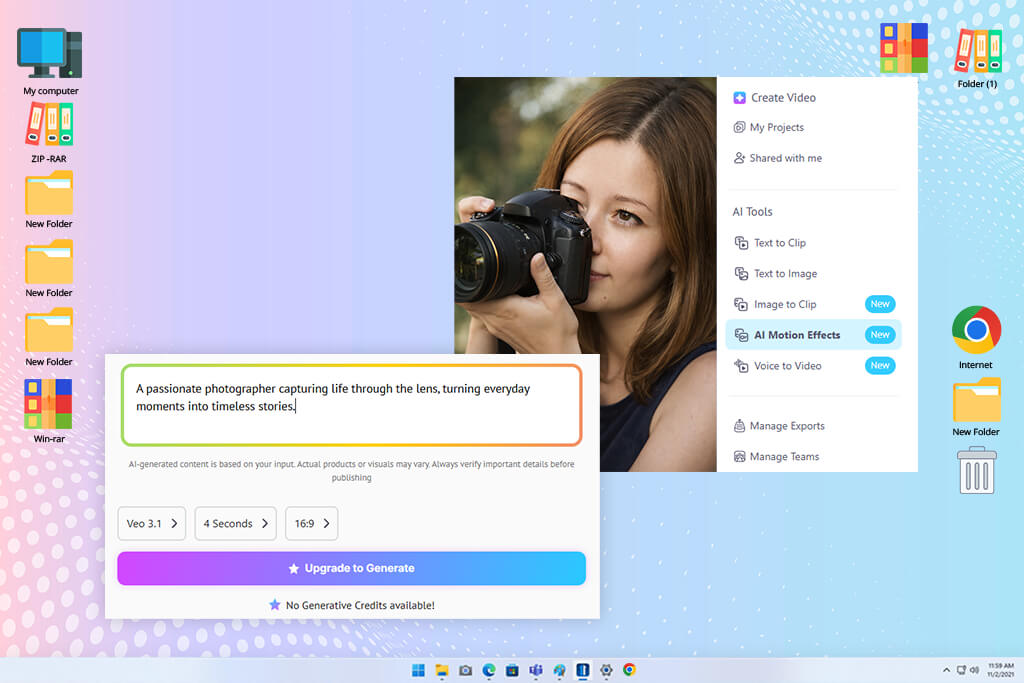Select the New Folder icon under Internet

976,407
